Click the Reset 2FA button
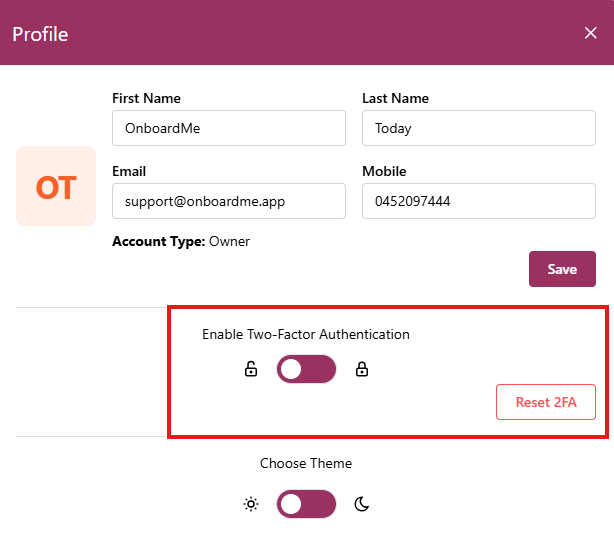Screen dimensions: 614x557 point(545,402)
